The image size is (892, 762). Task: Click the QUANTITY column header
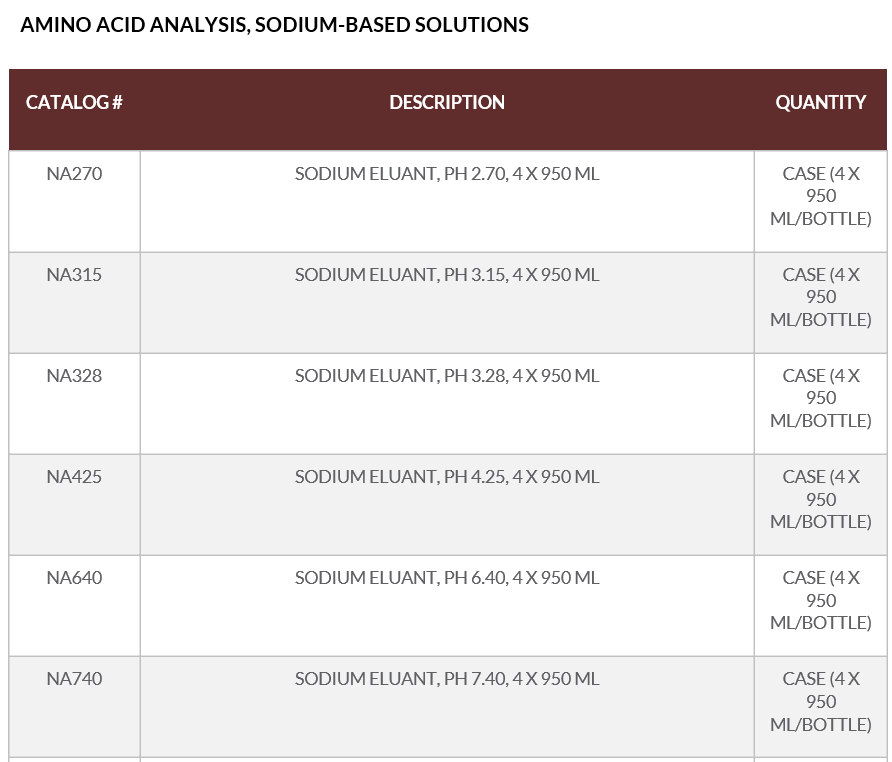[x=820, y=102]
